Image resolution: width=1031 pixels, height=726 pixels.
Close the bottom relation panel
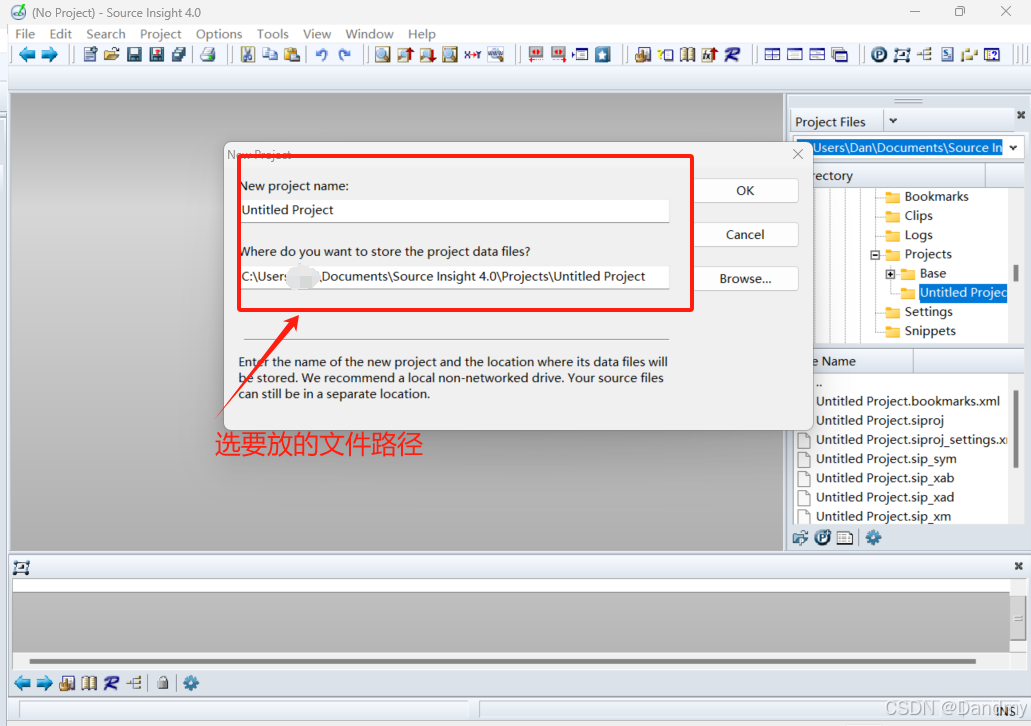(x=1018, y=566)
